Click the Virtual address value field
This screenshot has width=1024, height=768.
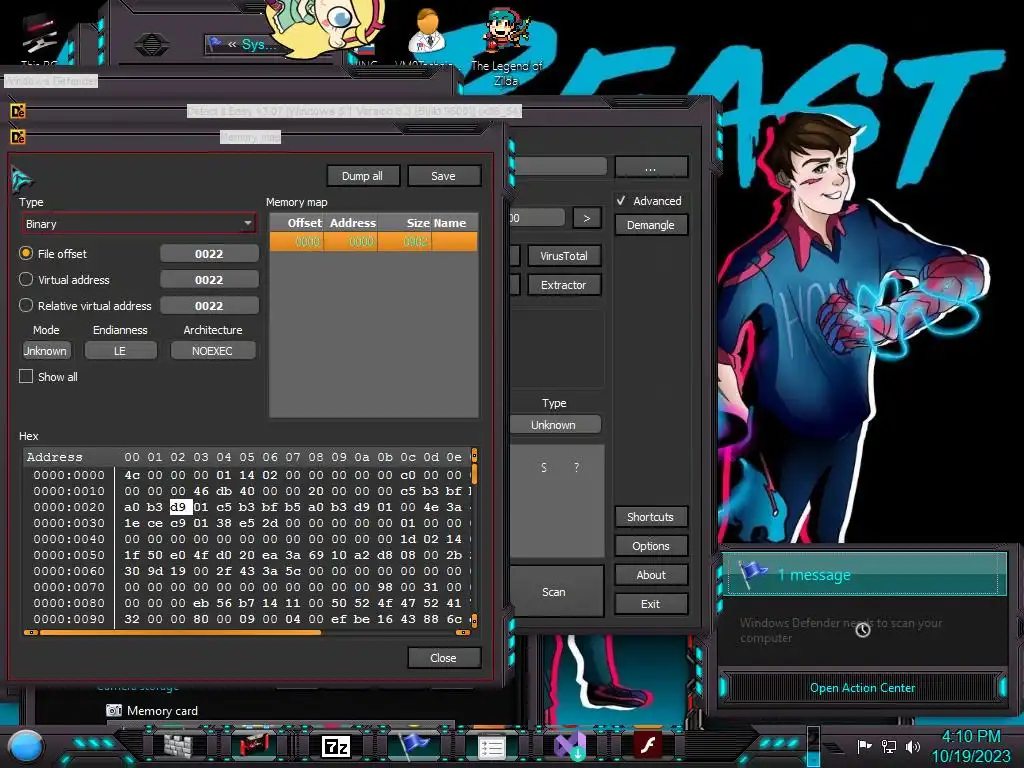[209, 280]
